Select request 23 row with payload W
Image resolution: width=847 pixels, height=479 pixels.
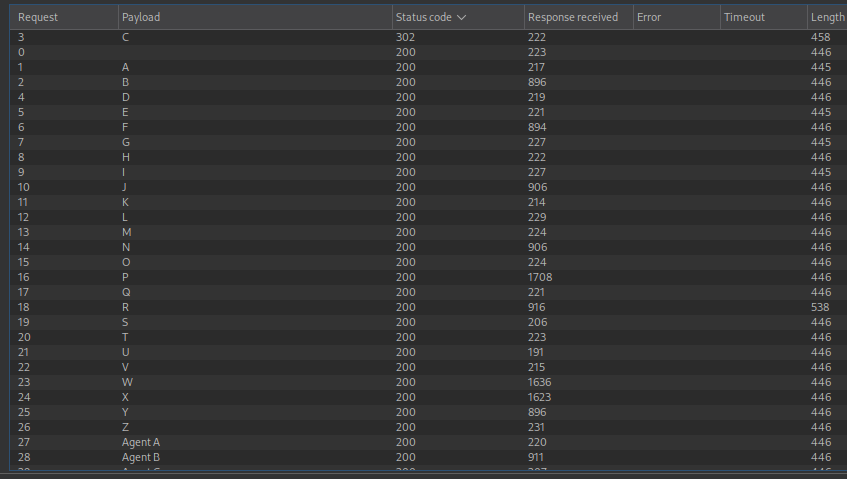(x=250, y=382)
